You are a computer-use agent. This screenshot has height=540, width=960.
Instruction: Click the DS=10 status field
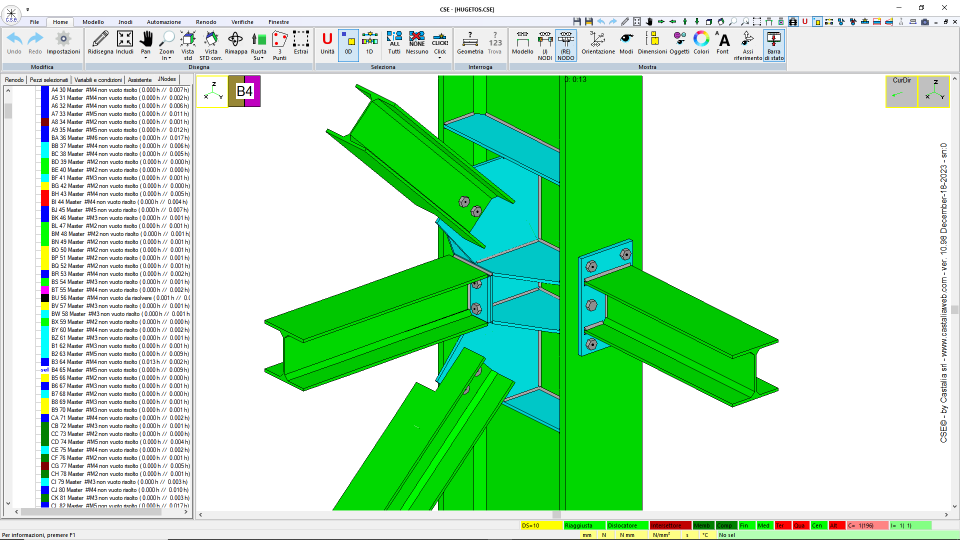pyautogui.click(x=541, y=525)
